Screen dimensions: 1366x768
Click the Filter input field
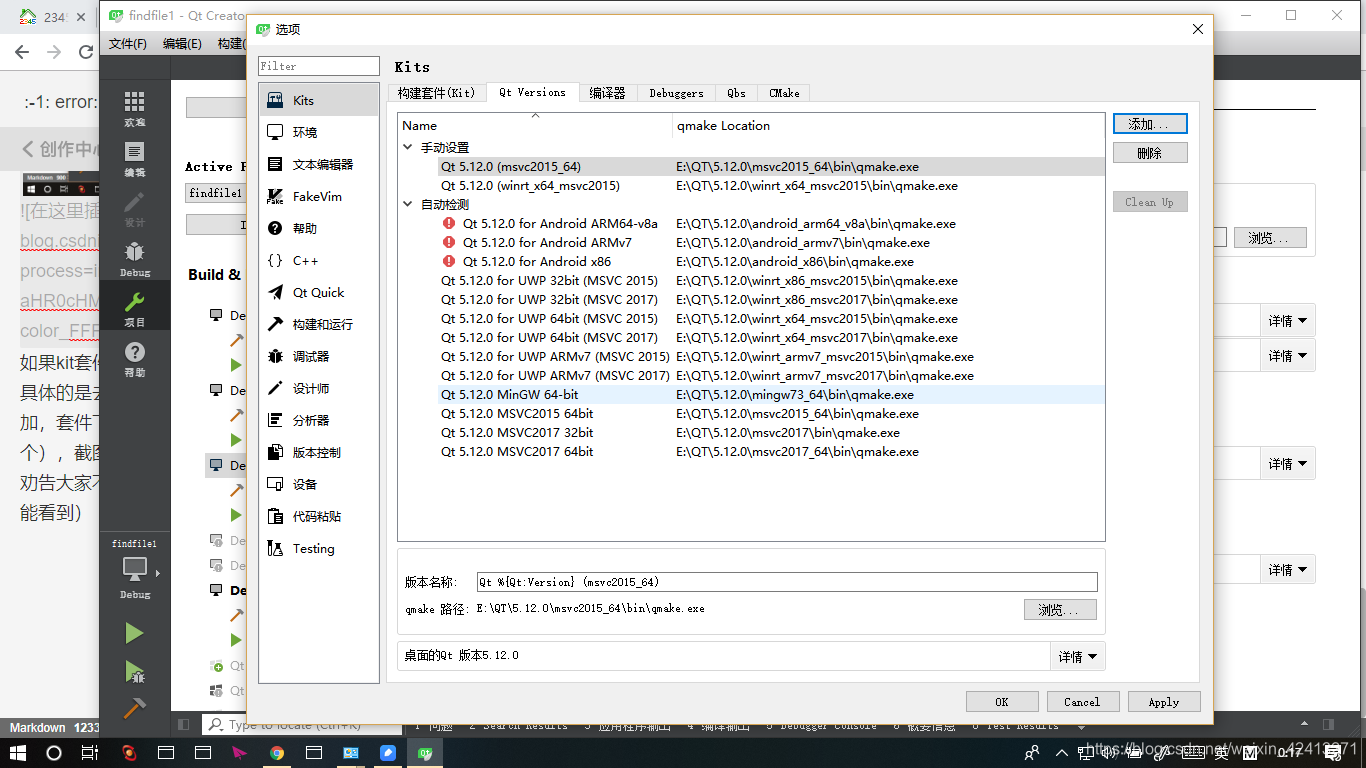318,66
